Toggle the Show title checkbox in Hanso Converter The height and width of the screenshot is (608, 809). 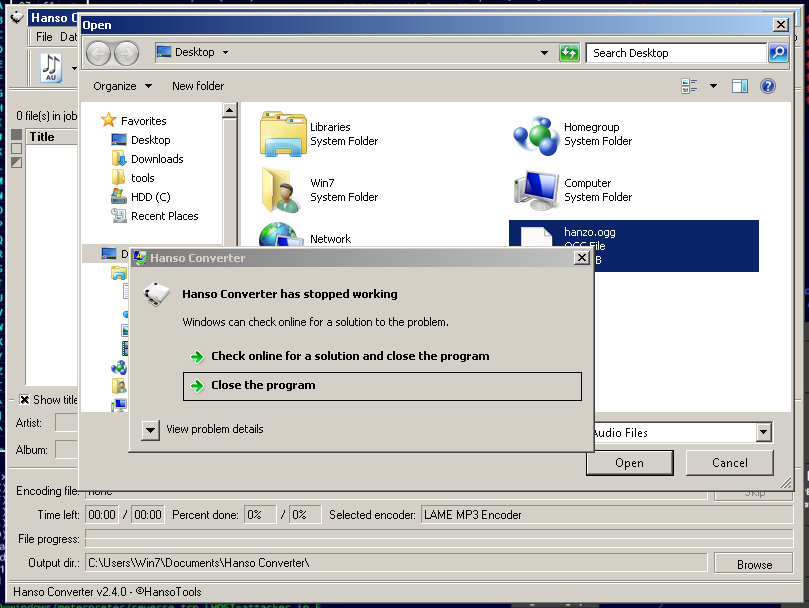[x=24, y=399]
